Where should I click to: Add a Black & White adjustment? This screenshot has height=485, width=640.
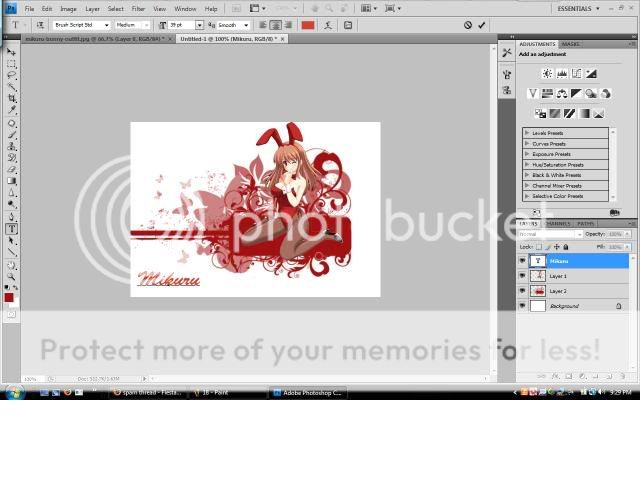pyautogui.click(x=576, y=93)
